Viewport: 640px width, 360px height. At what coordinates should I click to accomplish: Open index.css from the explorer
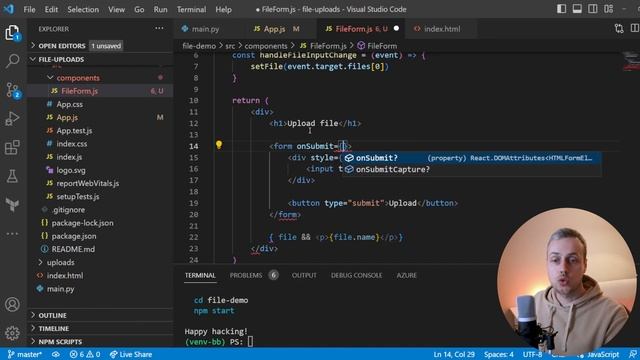(x=100, y=144)
